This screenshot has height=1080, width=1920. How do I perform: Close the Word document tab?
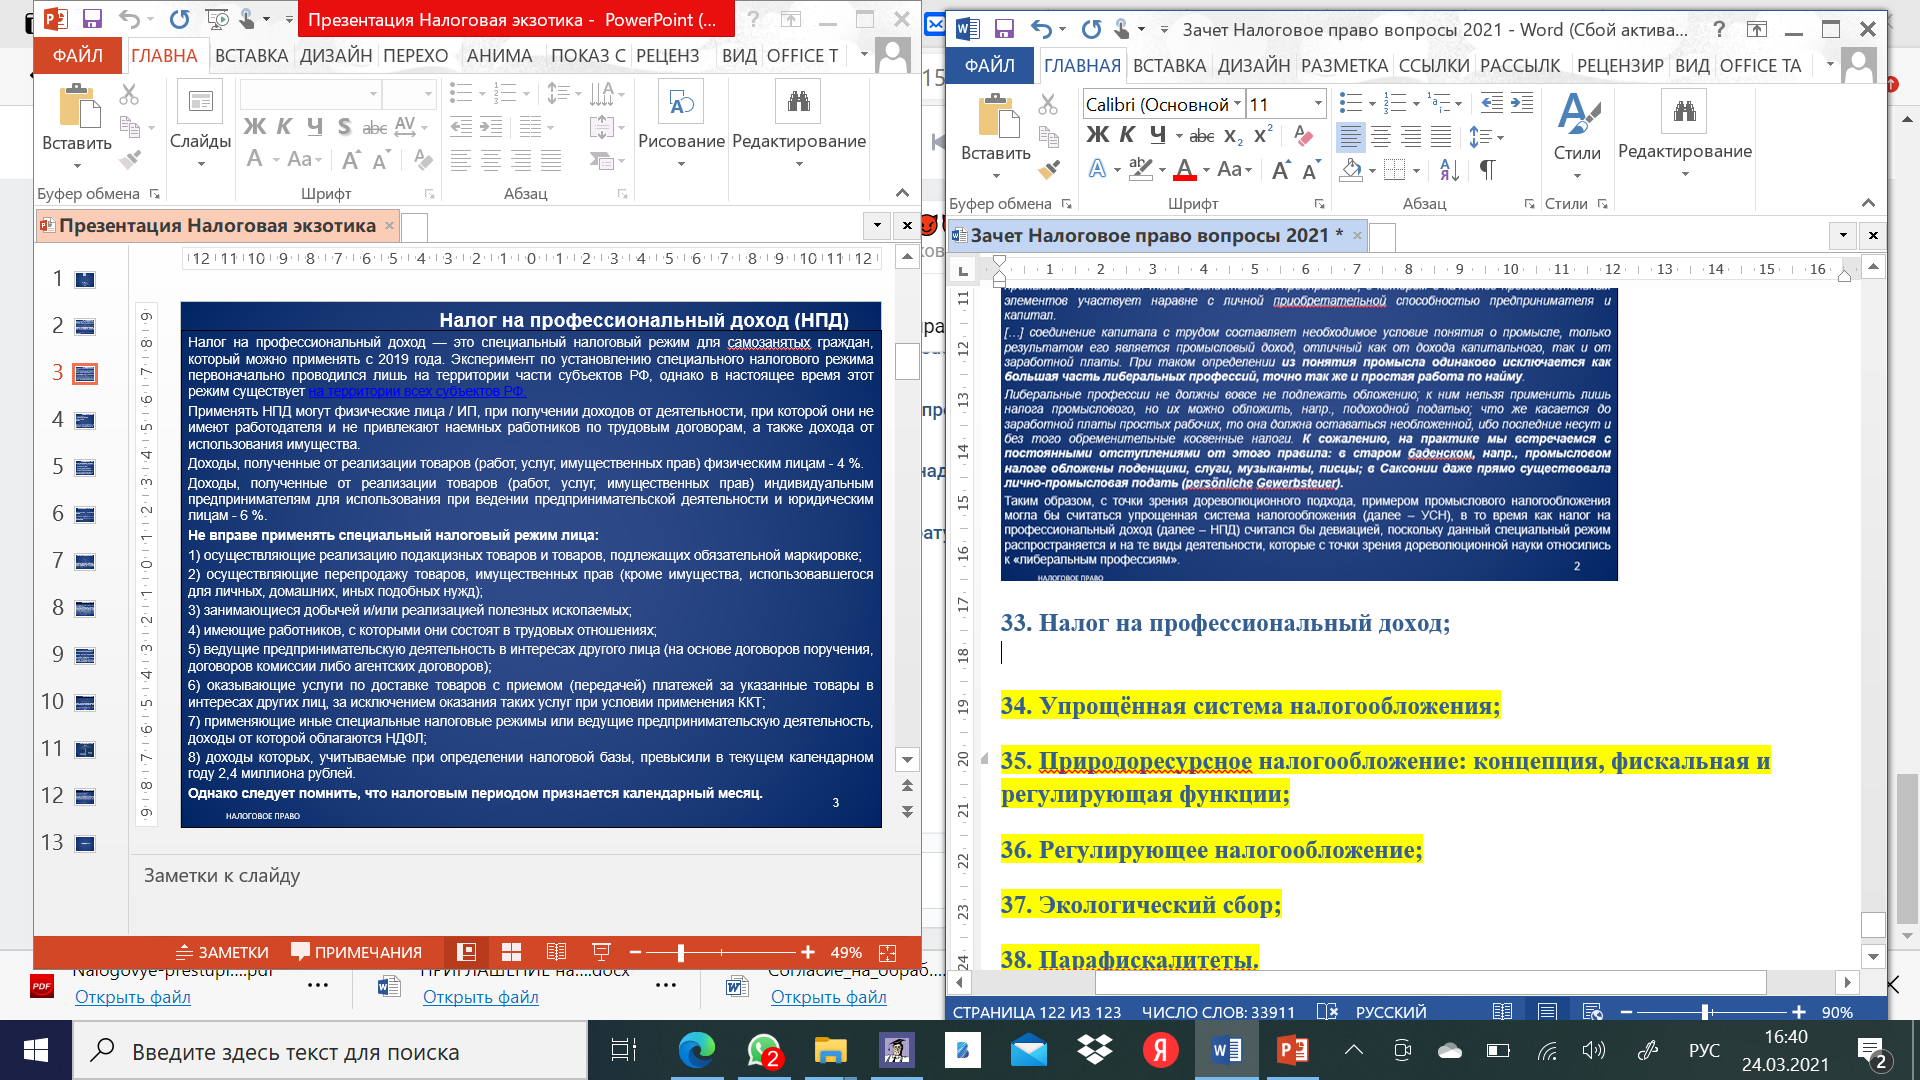click(x=1357, y=236)
